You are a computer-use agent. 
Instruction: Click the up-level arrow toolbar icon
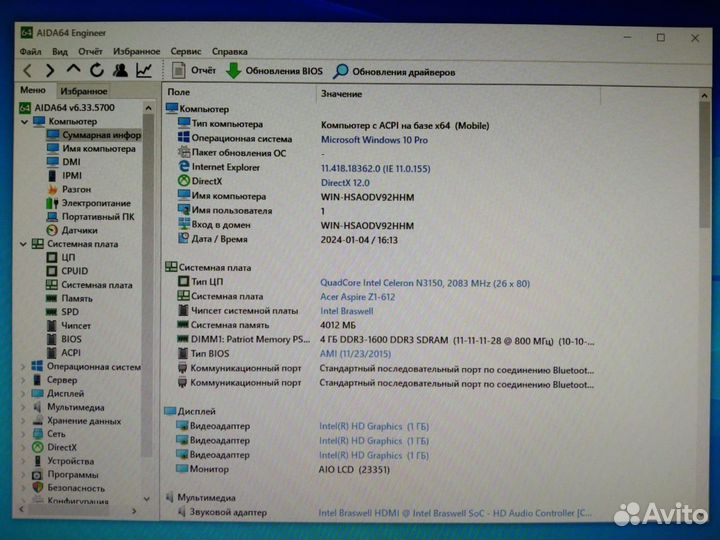click(73, 69)
